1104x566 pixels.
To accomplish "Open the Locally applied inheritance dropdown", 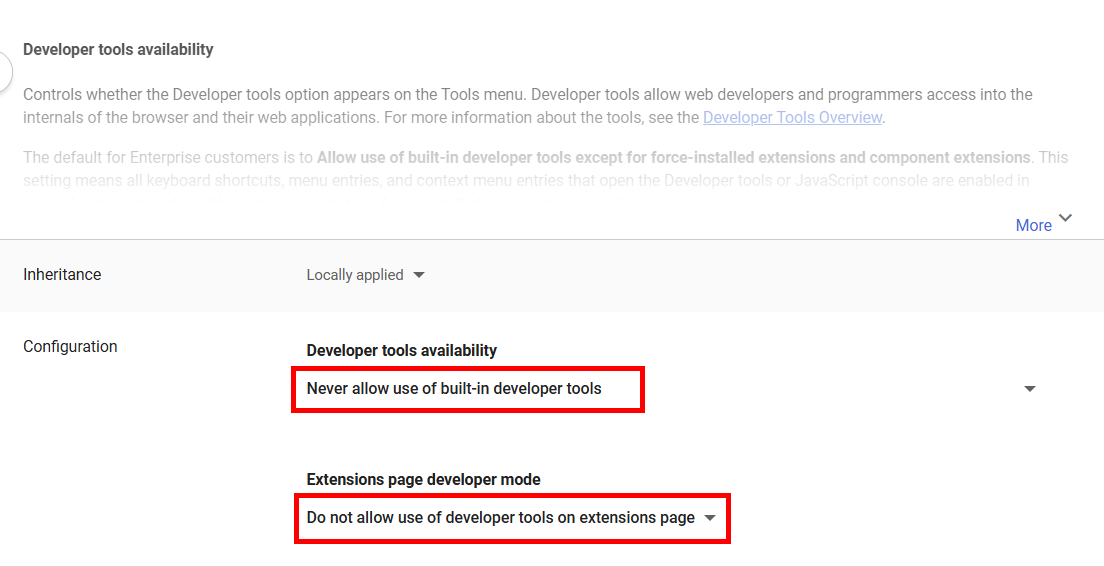I will click(x=365, y=275).
